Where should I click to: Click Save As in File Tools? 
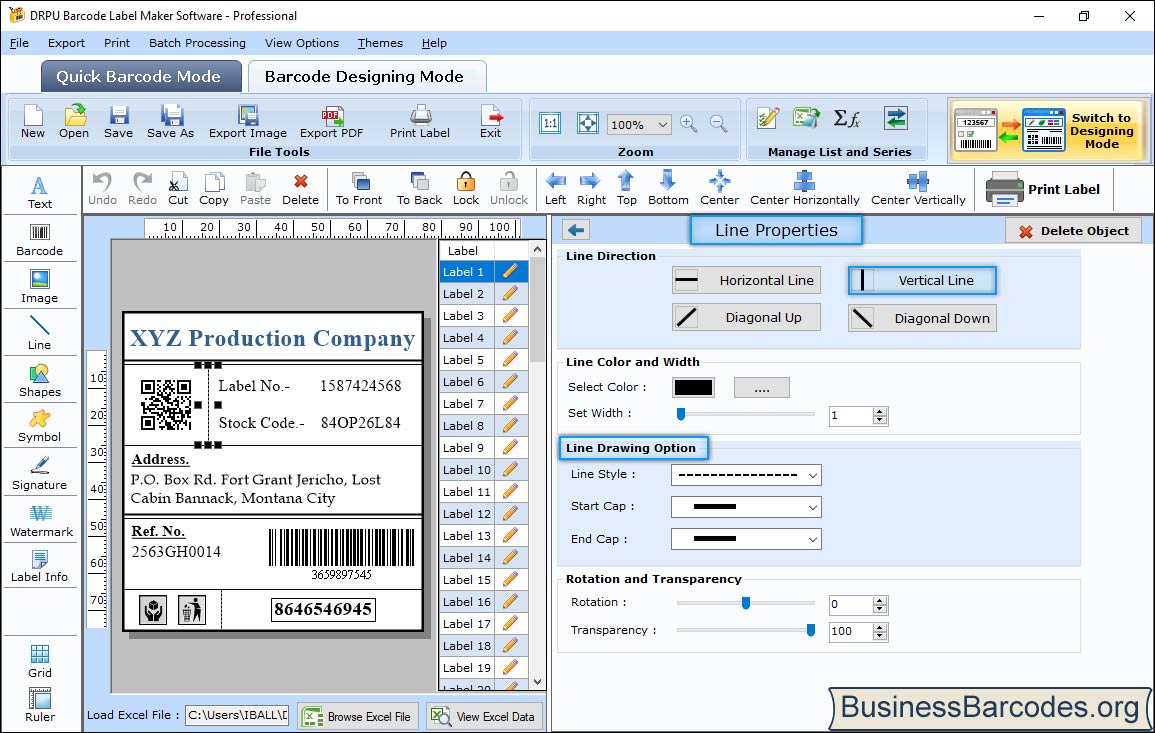[x=171, y=122]
